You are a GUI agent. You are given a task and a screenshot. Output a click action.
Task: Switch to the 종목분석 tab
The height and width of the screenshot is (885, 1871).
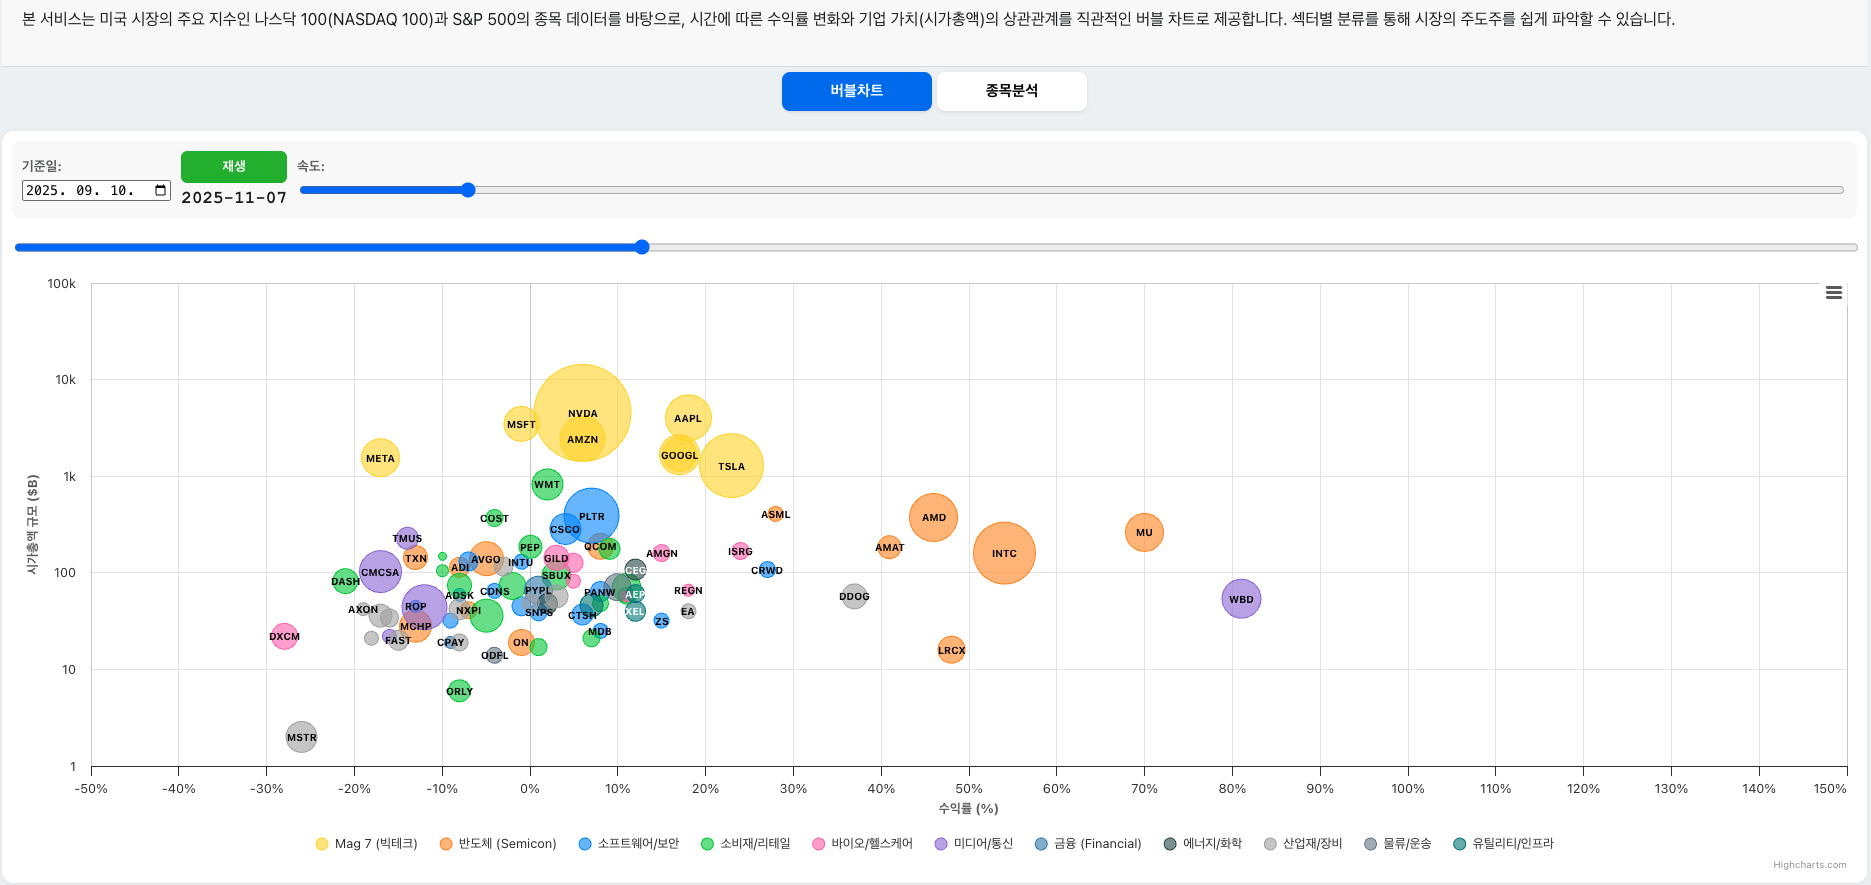[1012, 91]
